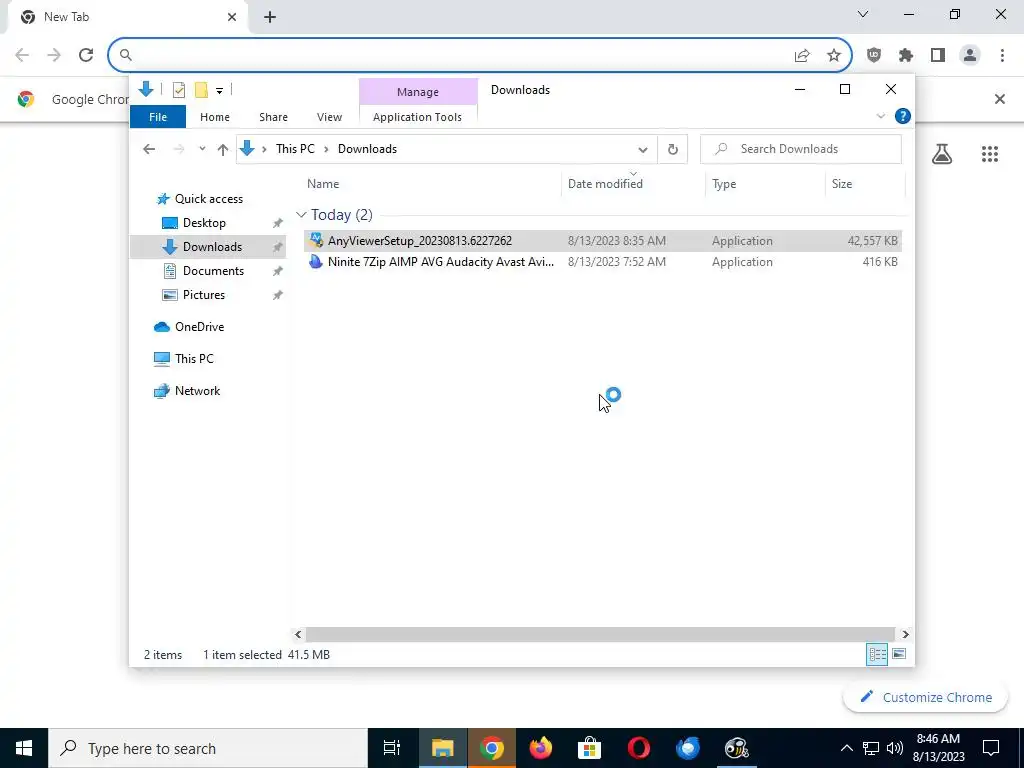Open Chrome profile avatar menu
The width and height of the screenshot is (1024, 768).
click(970, 56)
